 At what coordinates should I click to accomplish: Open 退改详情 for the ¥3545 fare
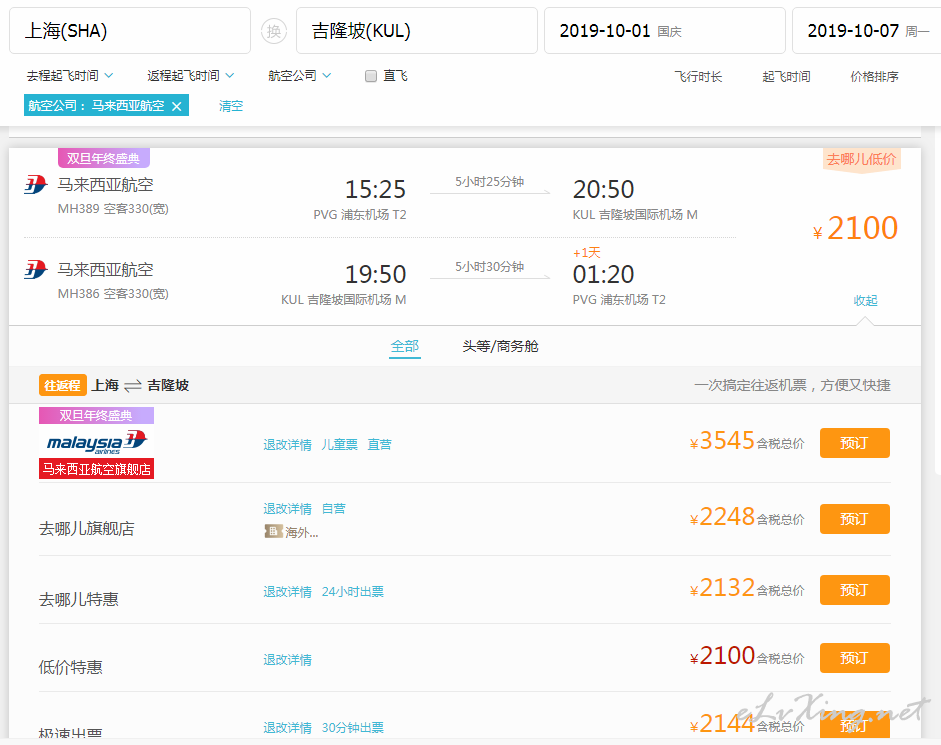click(x=287, y=445)
